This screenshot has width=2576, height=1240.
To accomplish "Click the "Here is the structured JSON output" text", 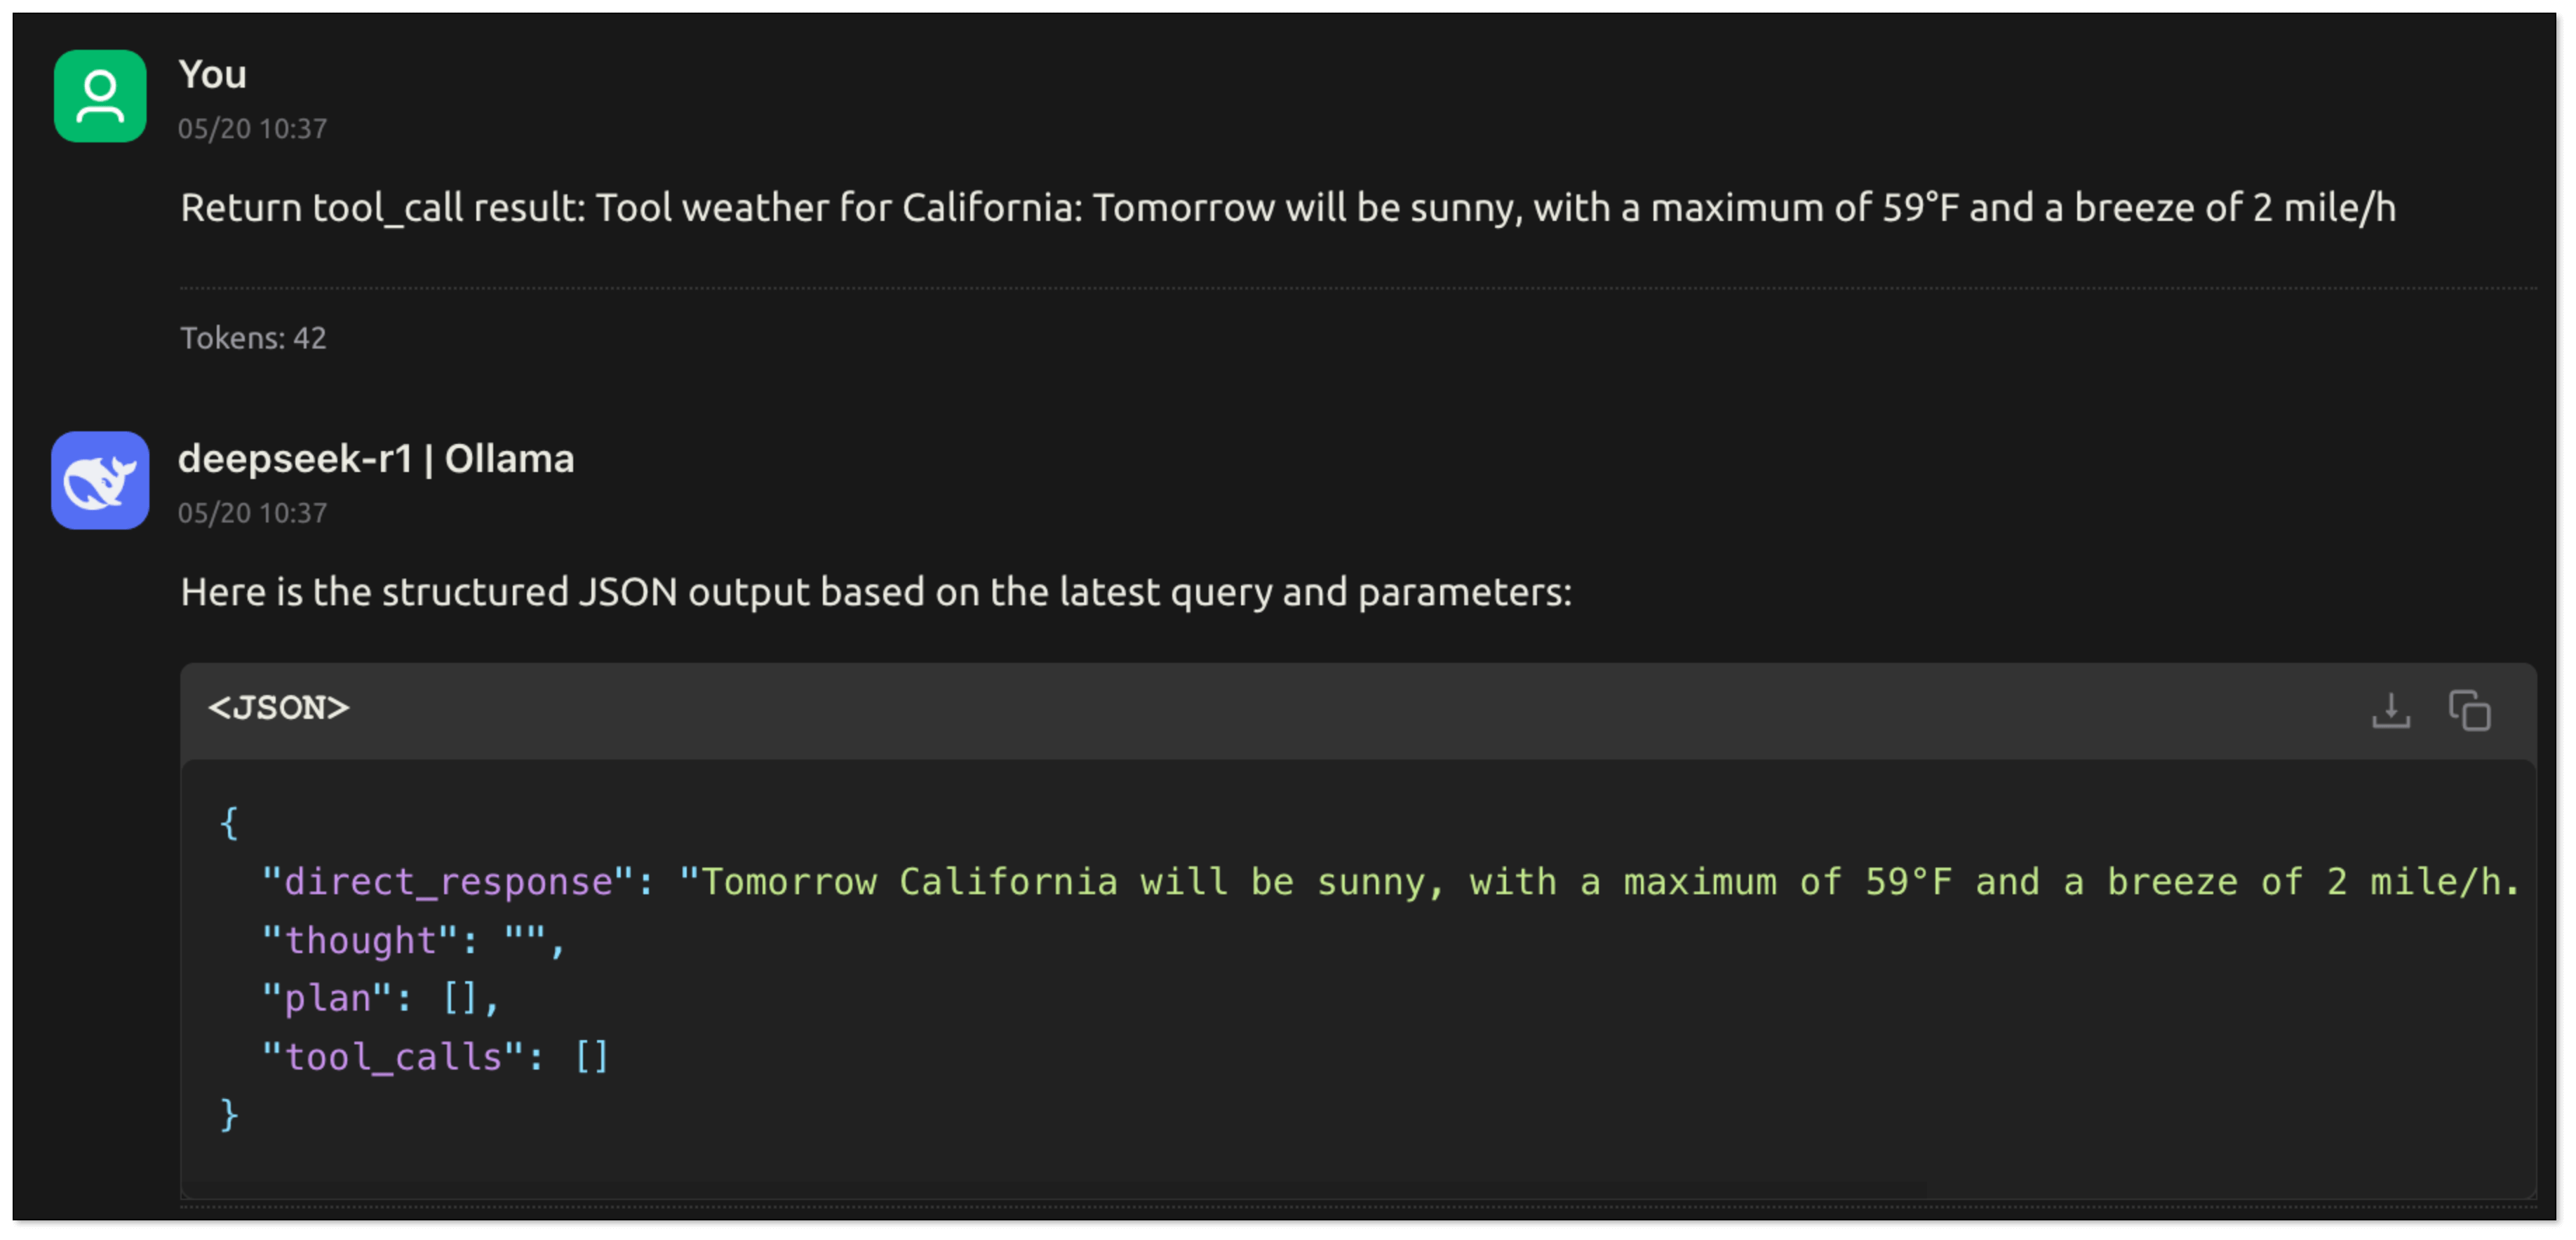I will 875,592.
